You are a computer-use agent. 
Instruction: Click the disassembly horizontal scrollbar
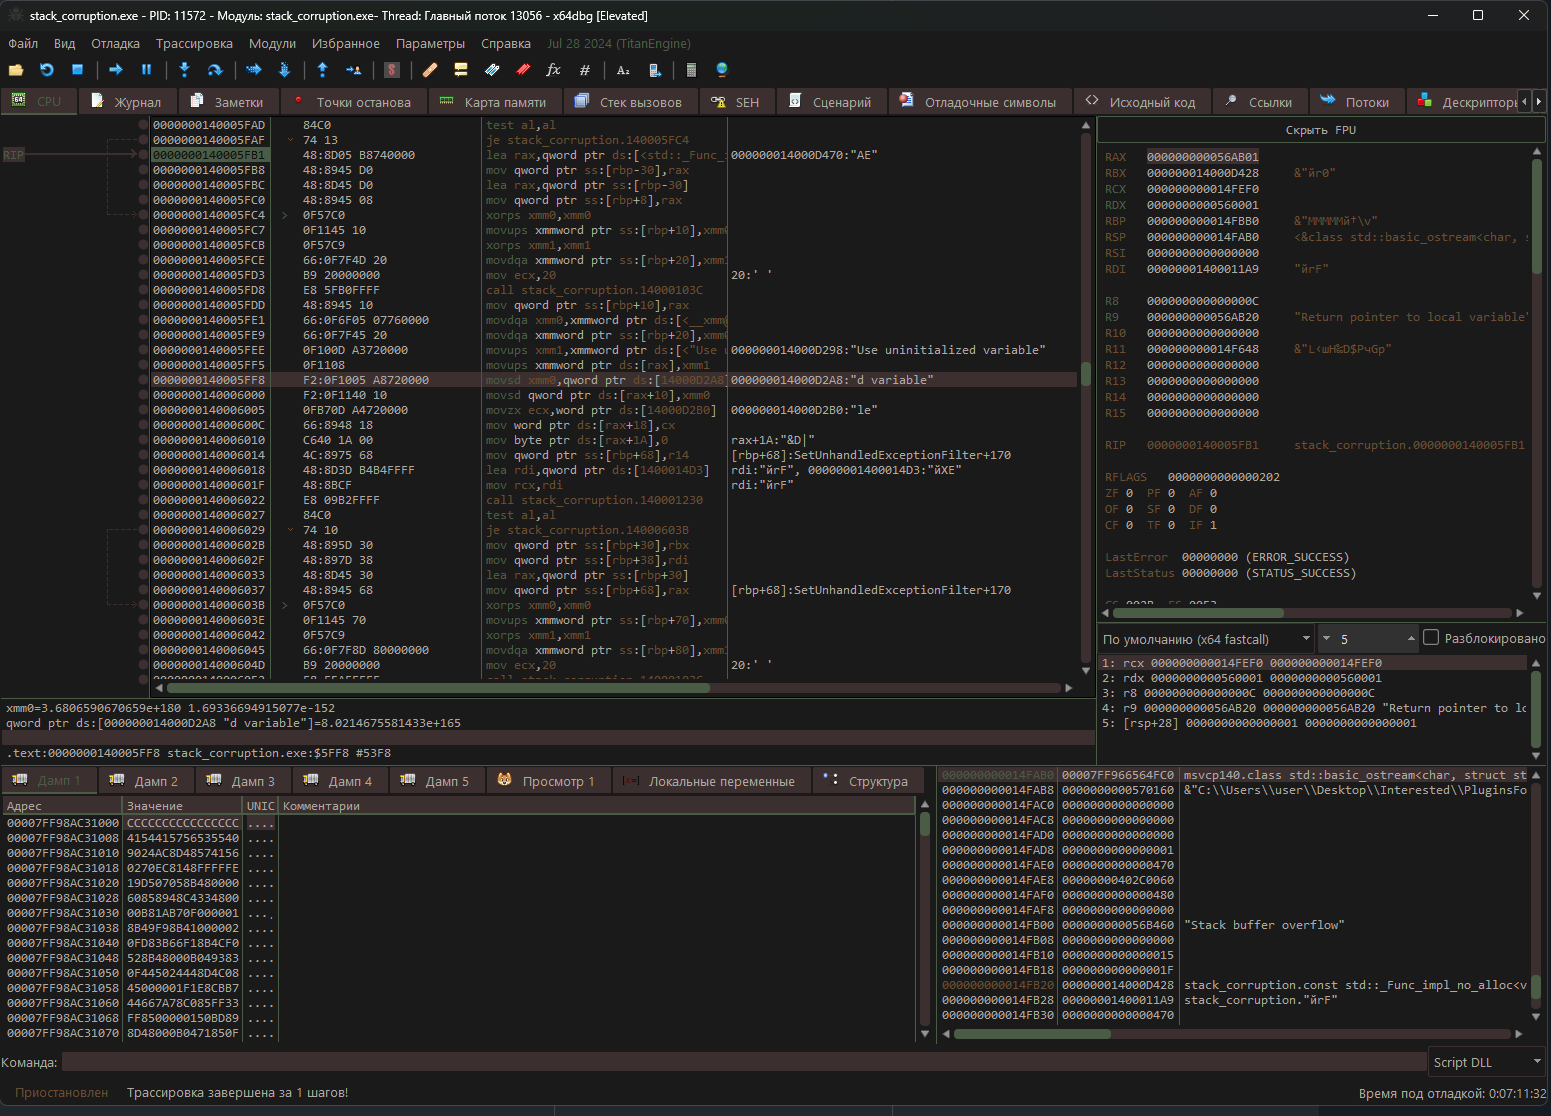coord(438,688)
